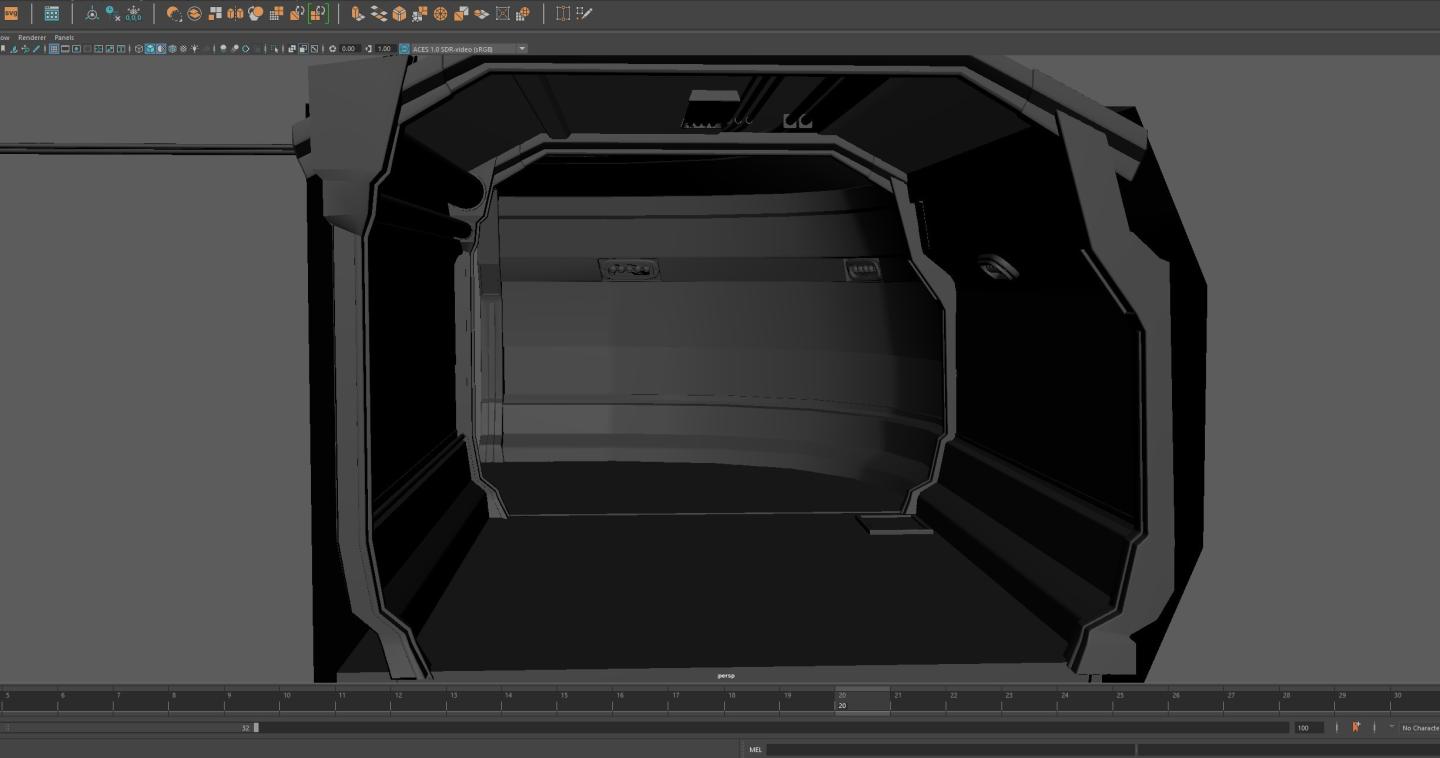Viewport: 1440px width, 758px height.
Task: Open the grid-table shelf icon next to SVG
Action: [51, 14]
